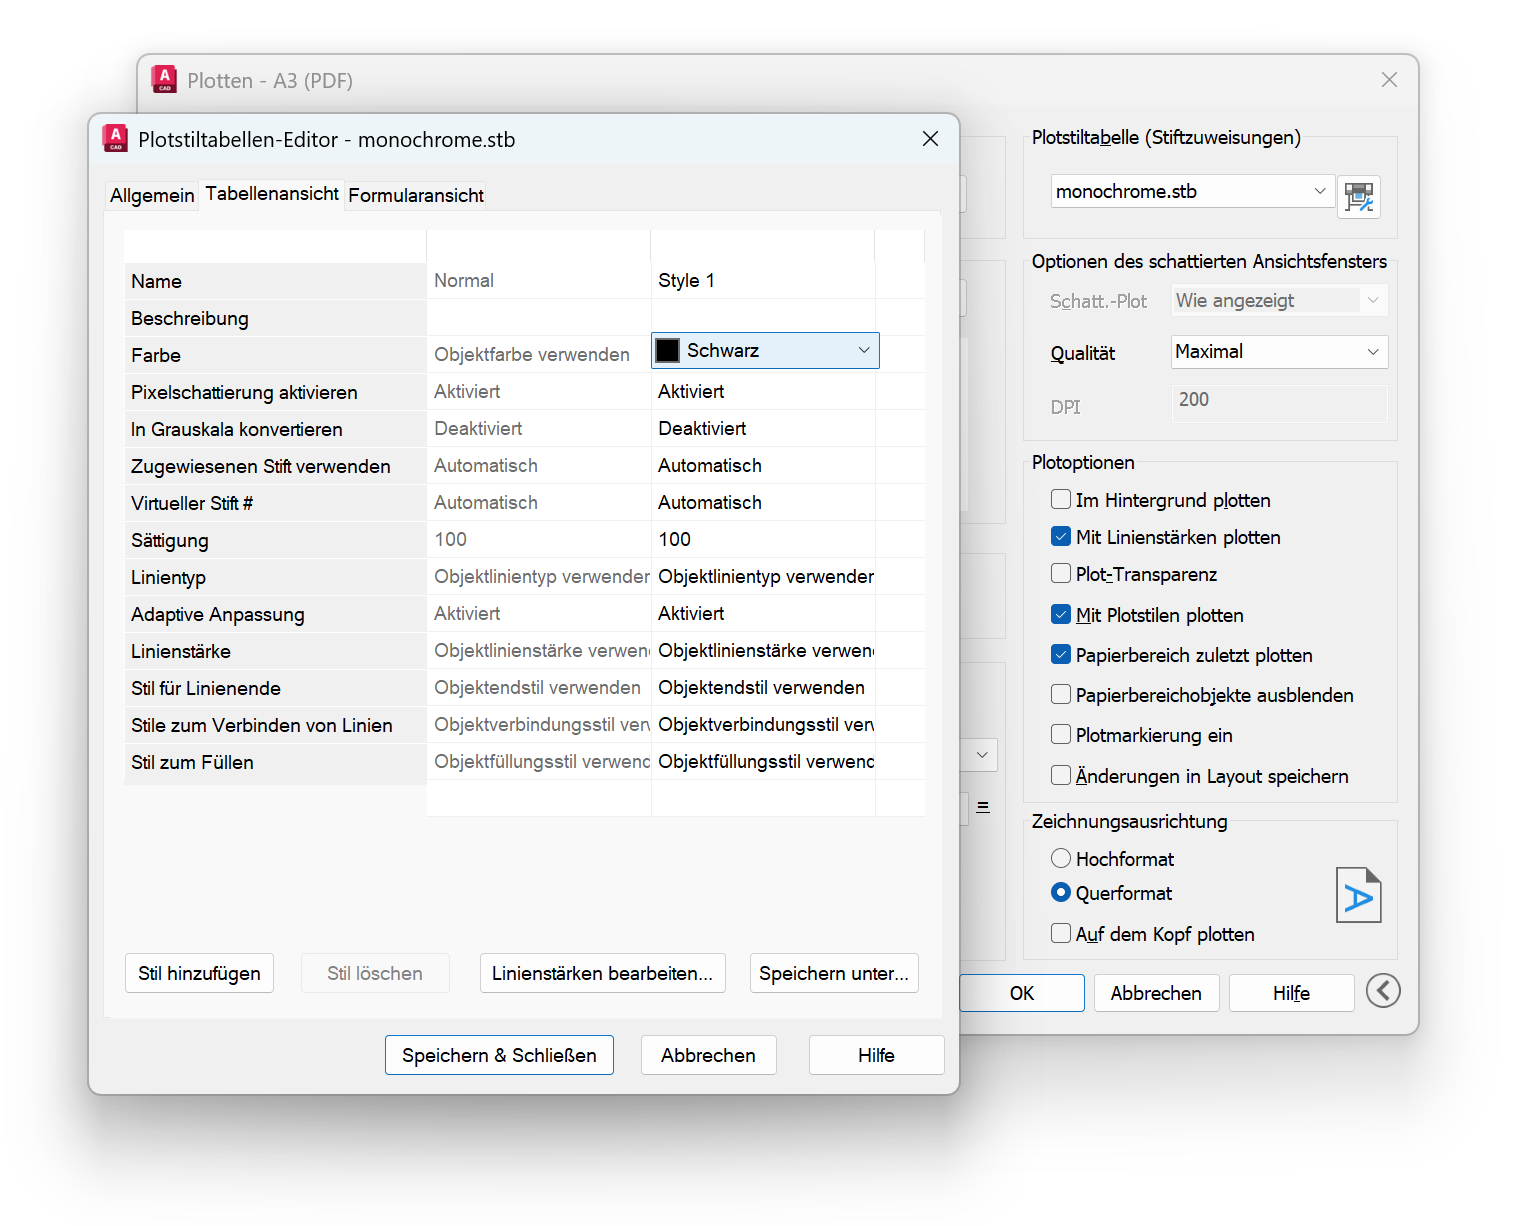The image size is (1523, 1226).
Task: Expand the monochrome.stb plot style dropdown
Action: (1319, 191)
